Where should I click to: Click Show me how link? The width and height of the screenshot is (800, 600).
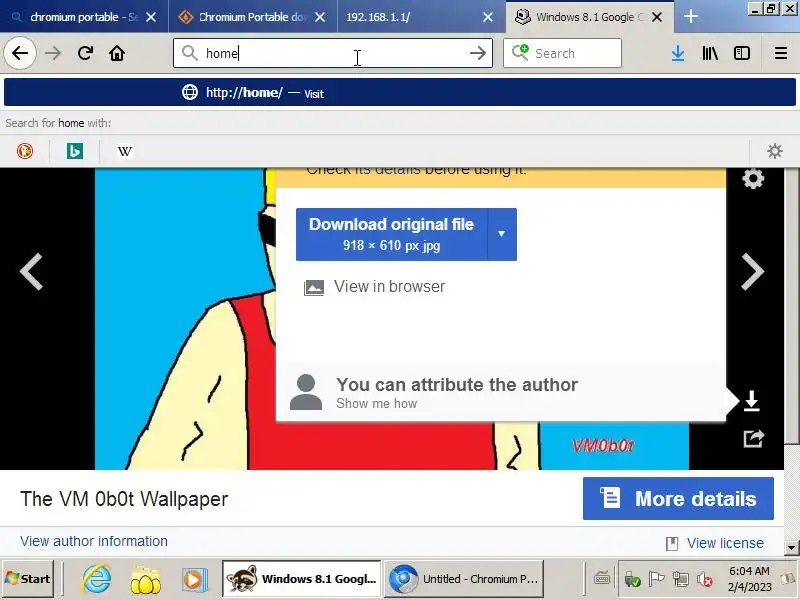[x=377, y=404]
